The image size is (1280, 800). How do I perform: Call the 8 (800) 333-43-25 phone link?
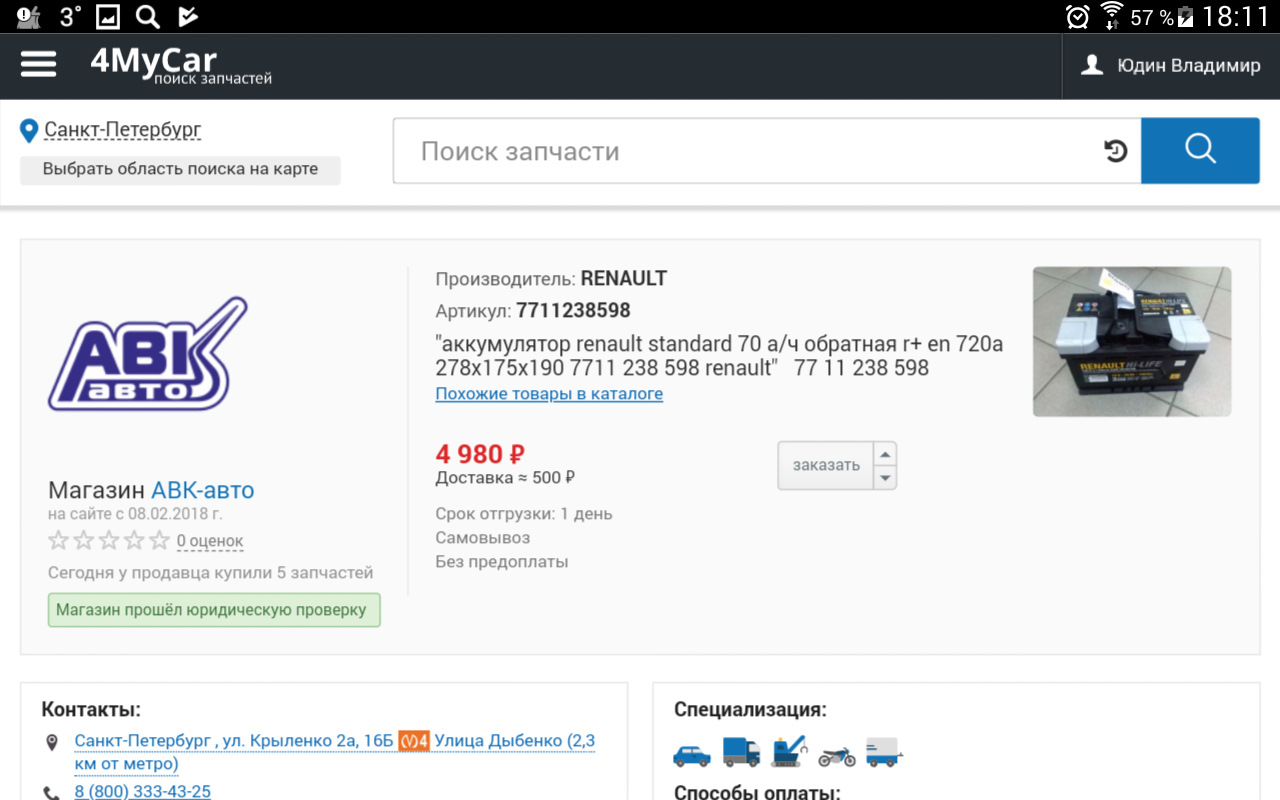coord(142,792)
